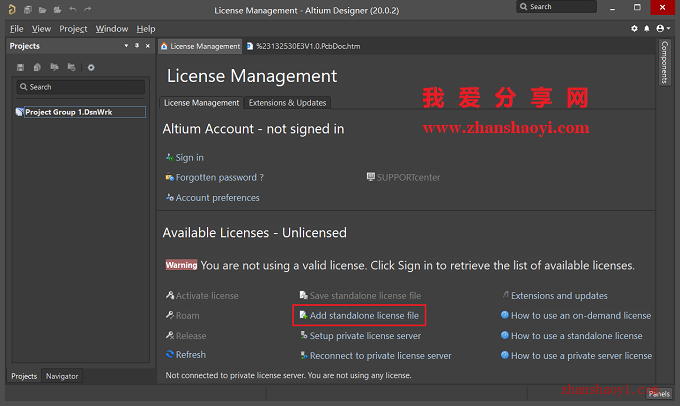The width and height of the screenshot is (680, 406).
Task: Close the Projects panel
Action: [148, 46]
